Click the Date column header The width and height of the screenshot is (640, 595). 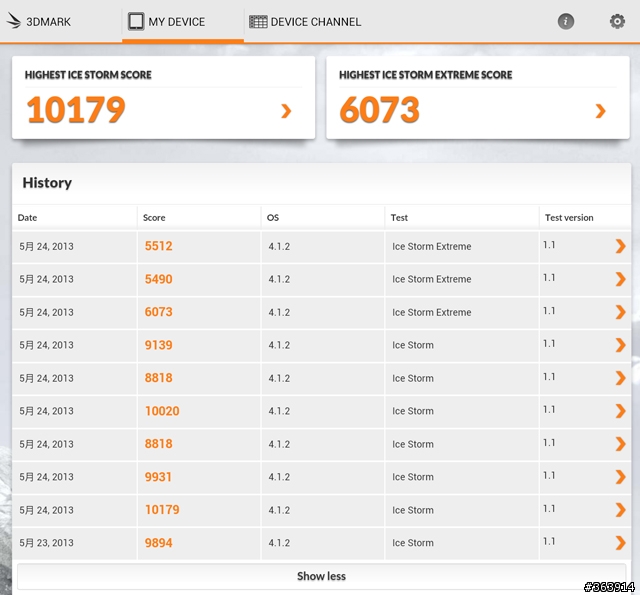pyautogui.click(x=27, y=218)
